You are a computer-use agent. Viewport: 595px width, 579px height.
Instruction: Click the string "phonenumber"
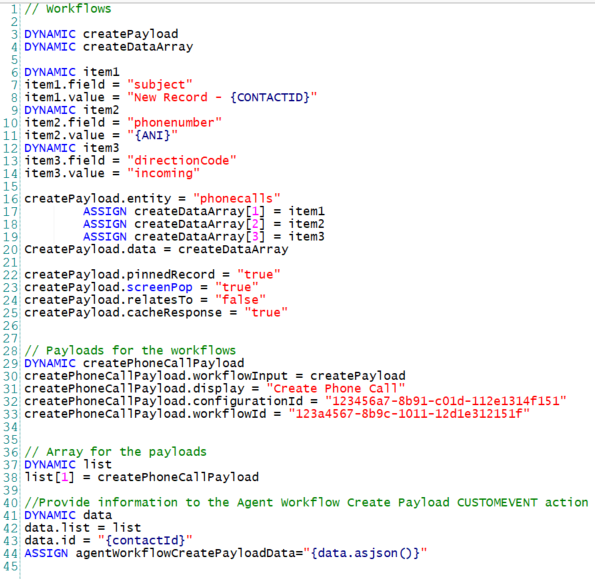point(174,123)
